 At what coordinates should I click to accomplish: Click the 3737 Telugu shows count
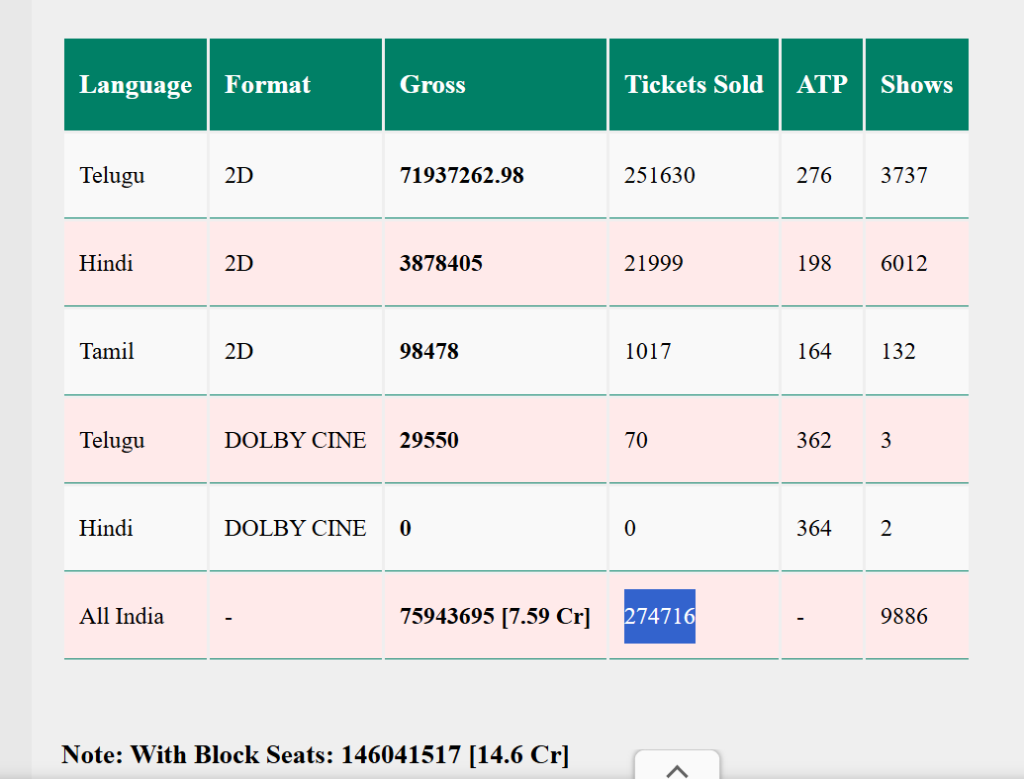pyautogui.click(x=902, y=174)
